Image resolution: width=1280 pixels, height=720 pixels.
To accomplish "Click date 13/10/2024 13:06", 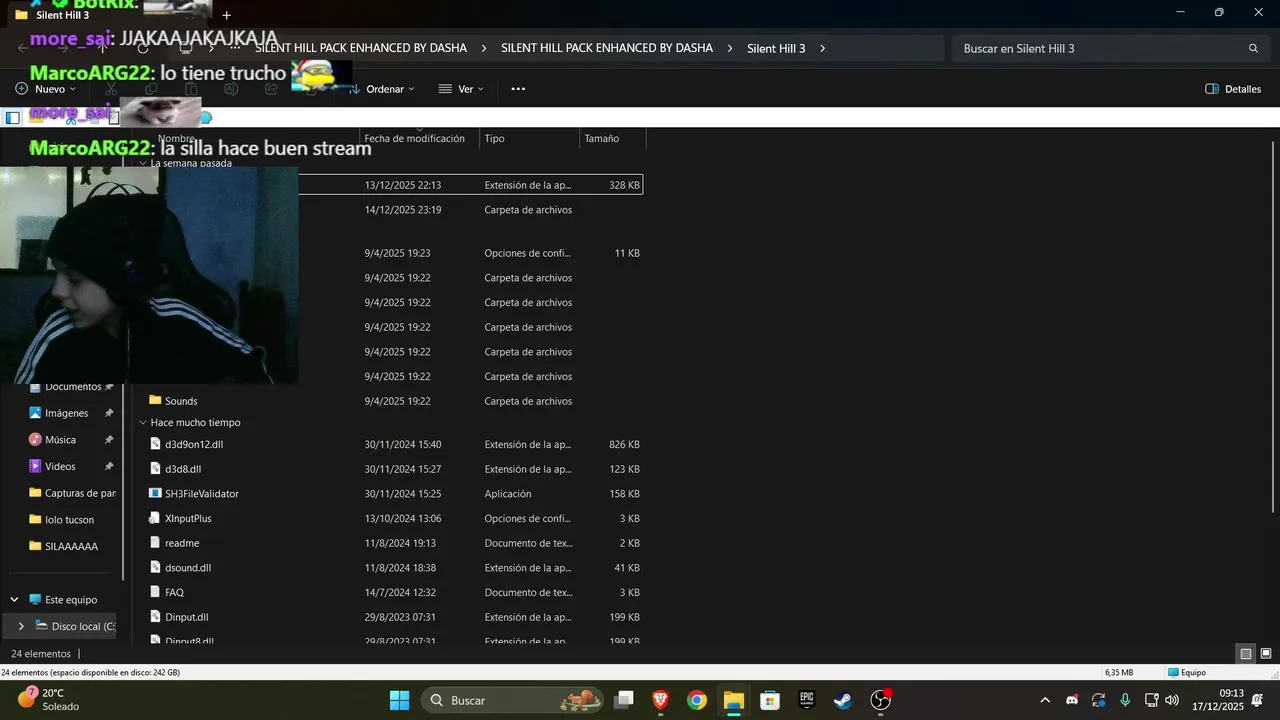I will (403, 518).
